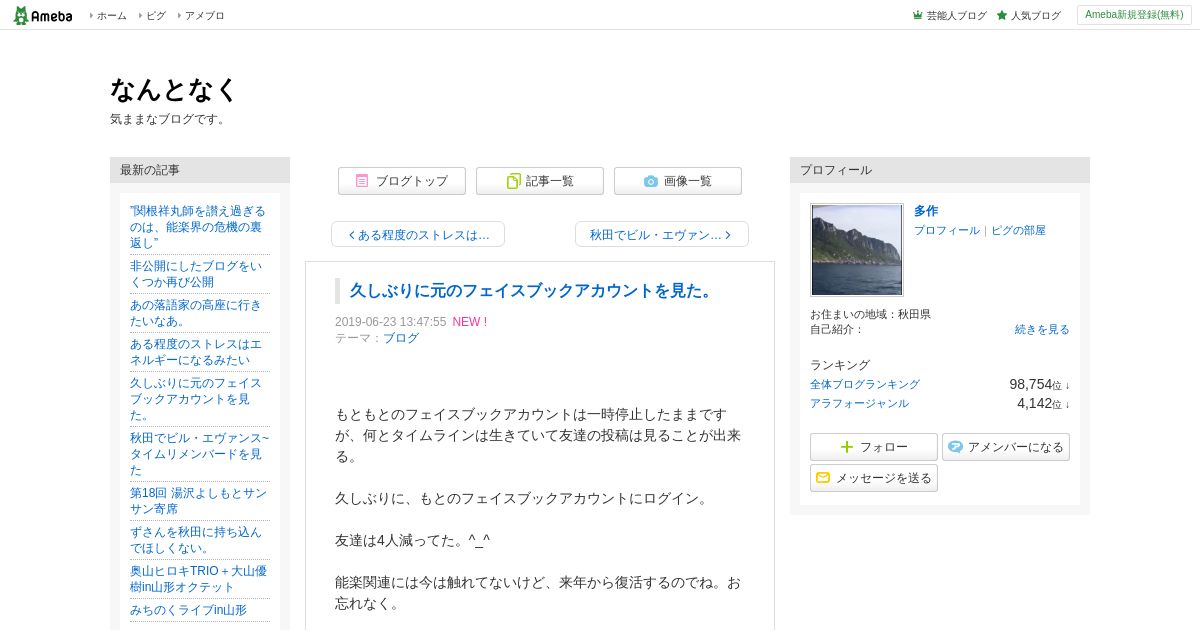The width and height of the screenshot is (1200, 630).
Task: Go to ブログトップ
Action: [x=402, y=181]
